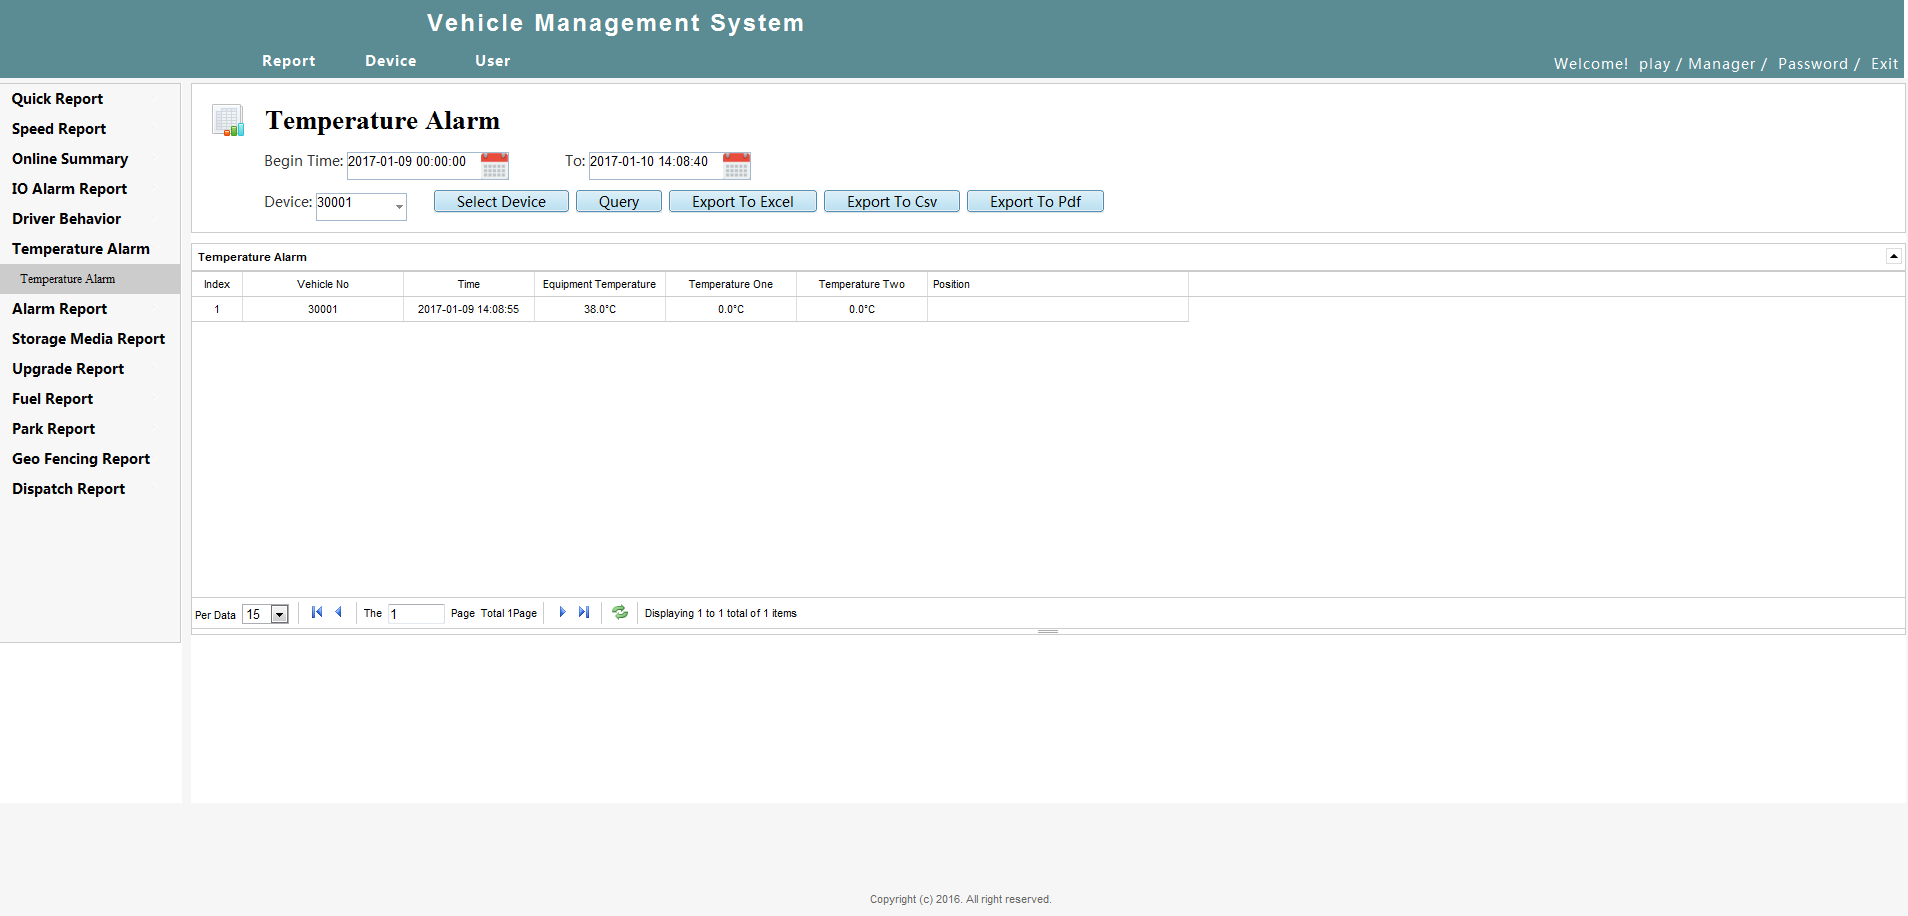Open the Begin Time calendar picker

495,165
